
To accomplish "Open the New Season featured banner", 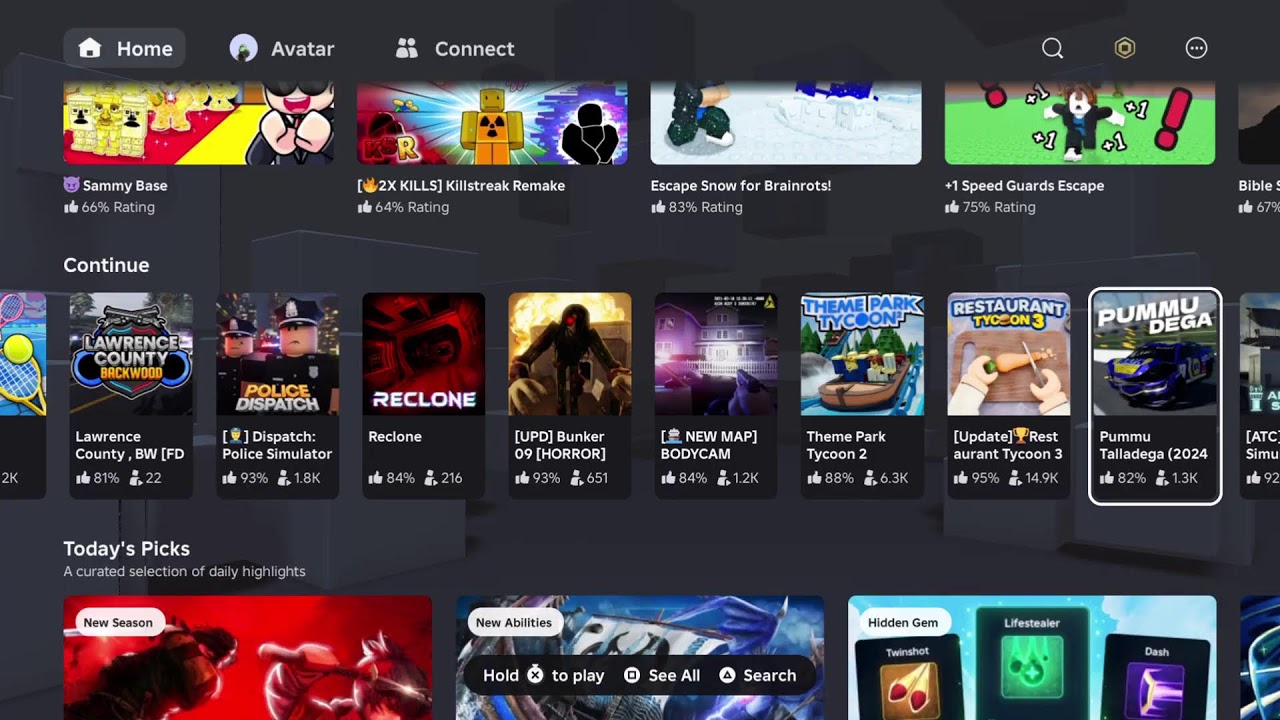I will point(248,658).
